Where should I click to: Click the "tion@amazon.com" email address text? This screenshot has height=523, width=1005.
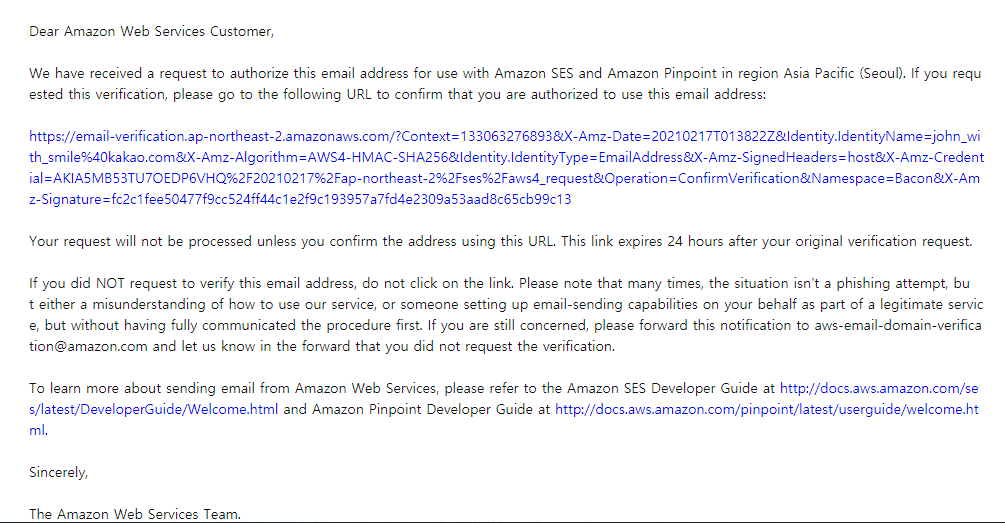[88, 347]
